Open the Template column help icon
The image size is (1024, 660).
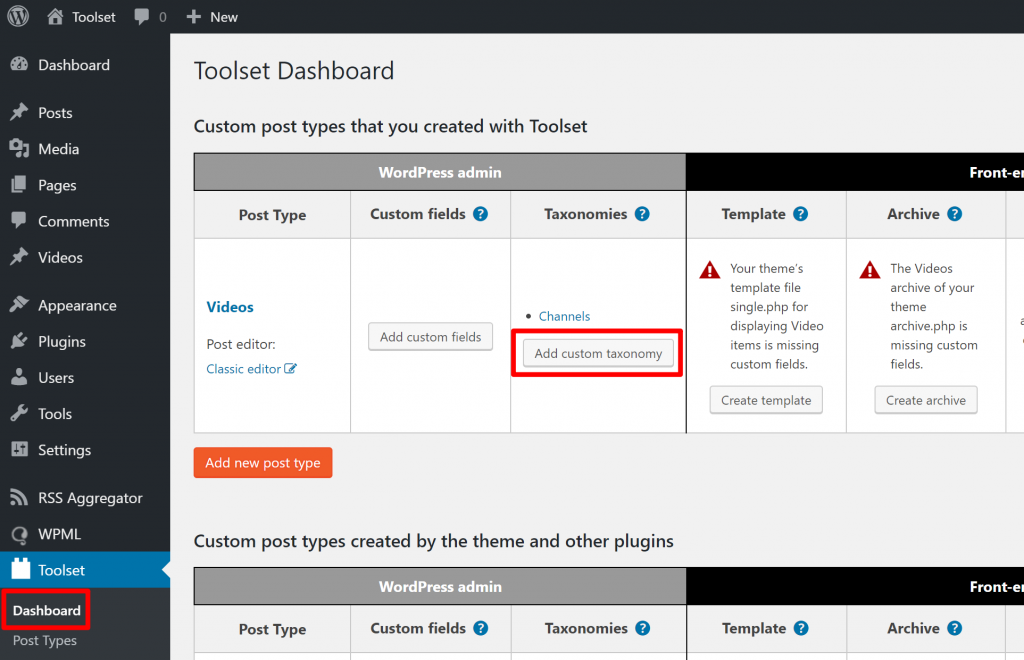[801, 214]
